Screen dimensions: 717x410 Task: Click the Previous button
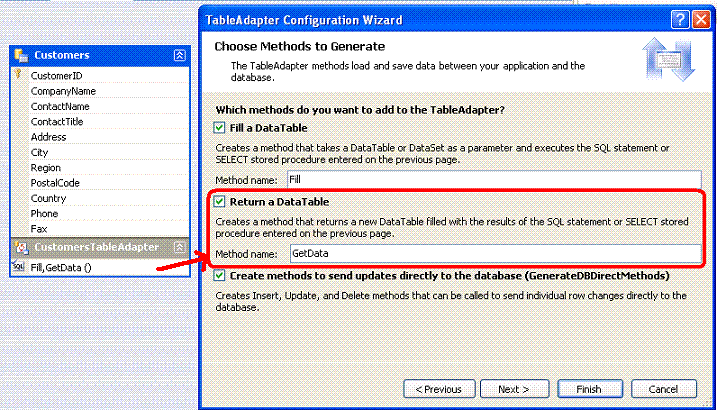[x=439, y=389]
